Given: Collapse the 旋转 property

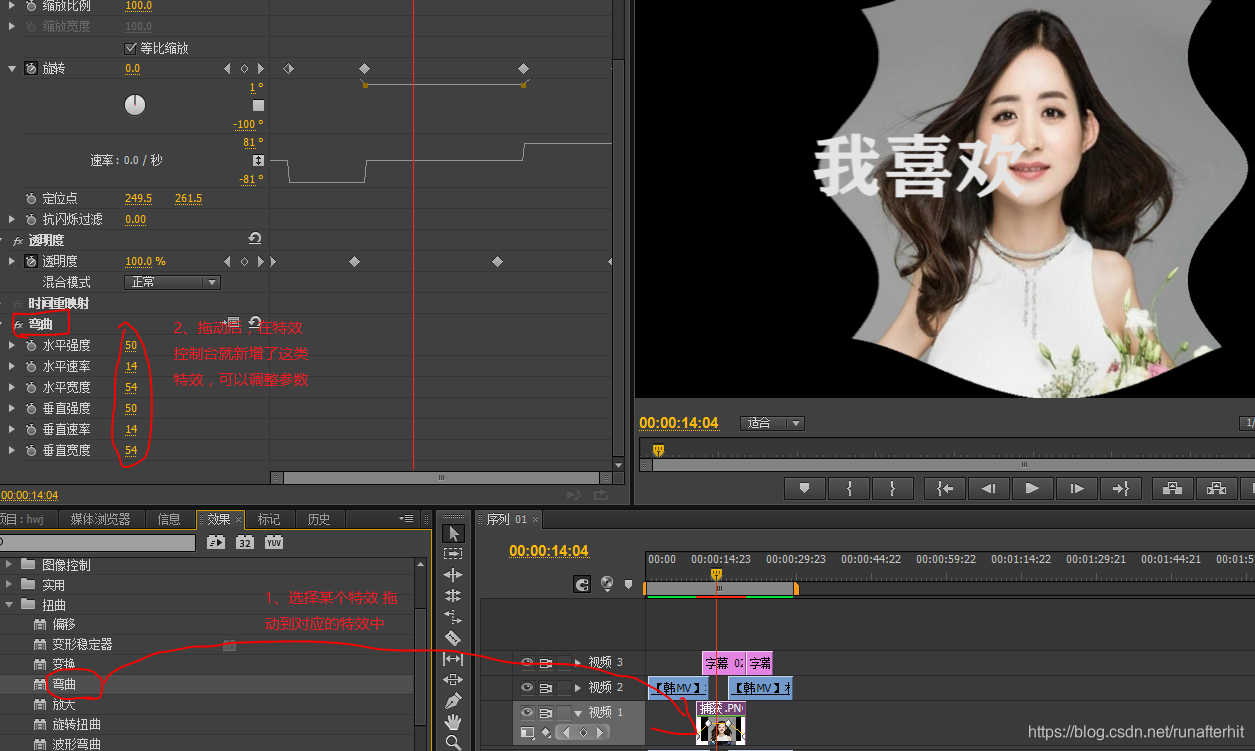Looking at the screenshot, I should [12, 69].
